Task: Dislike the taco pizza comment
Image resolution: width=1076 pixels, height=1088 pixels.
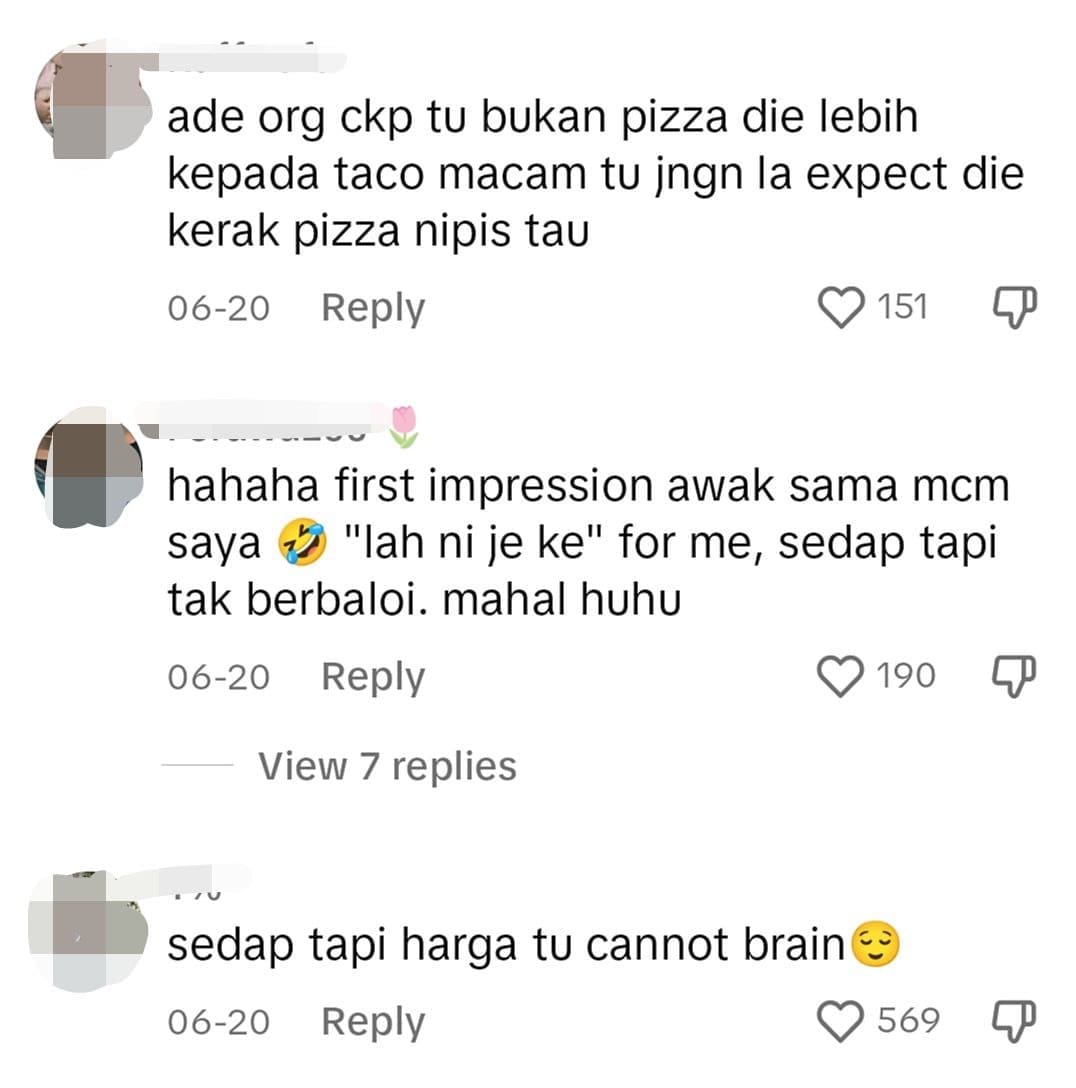Action: [x=1014, y=307]
